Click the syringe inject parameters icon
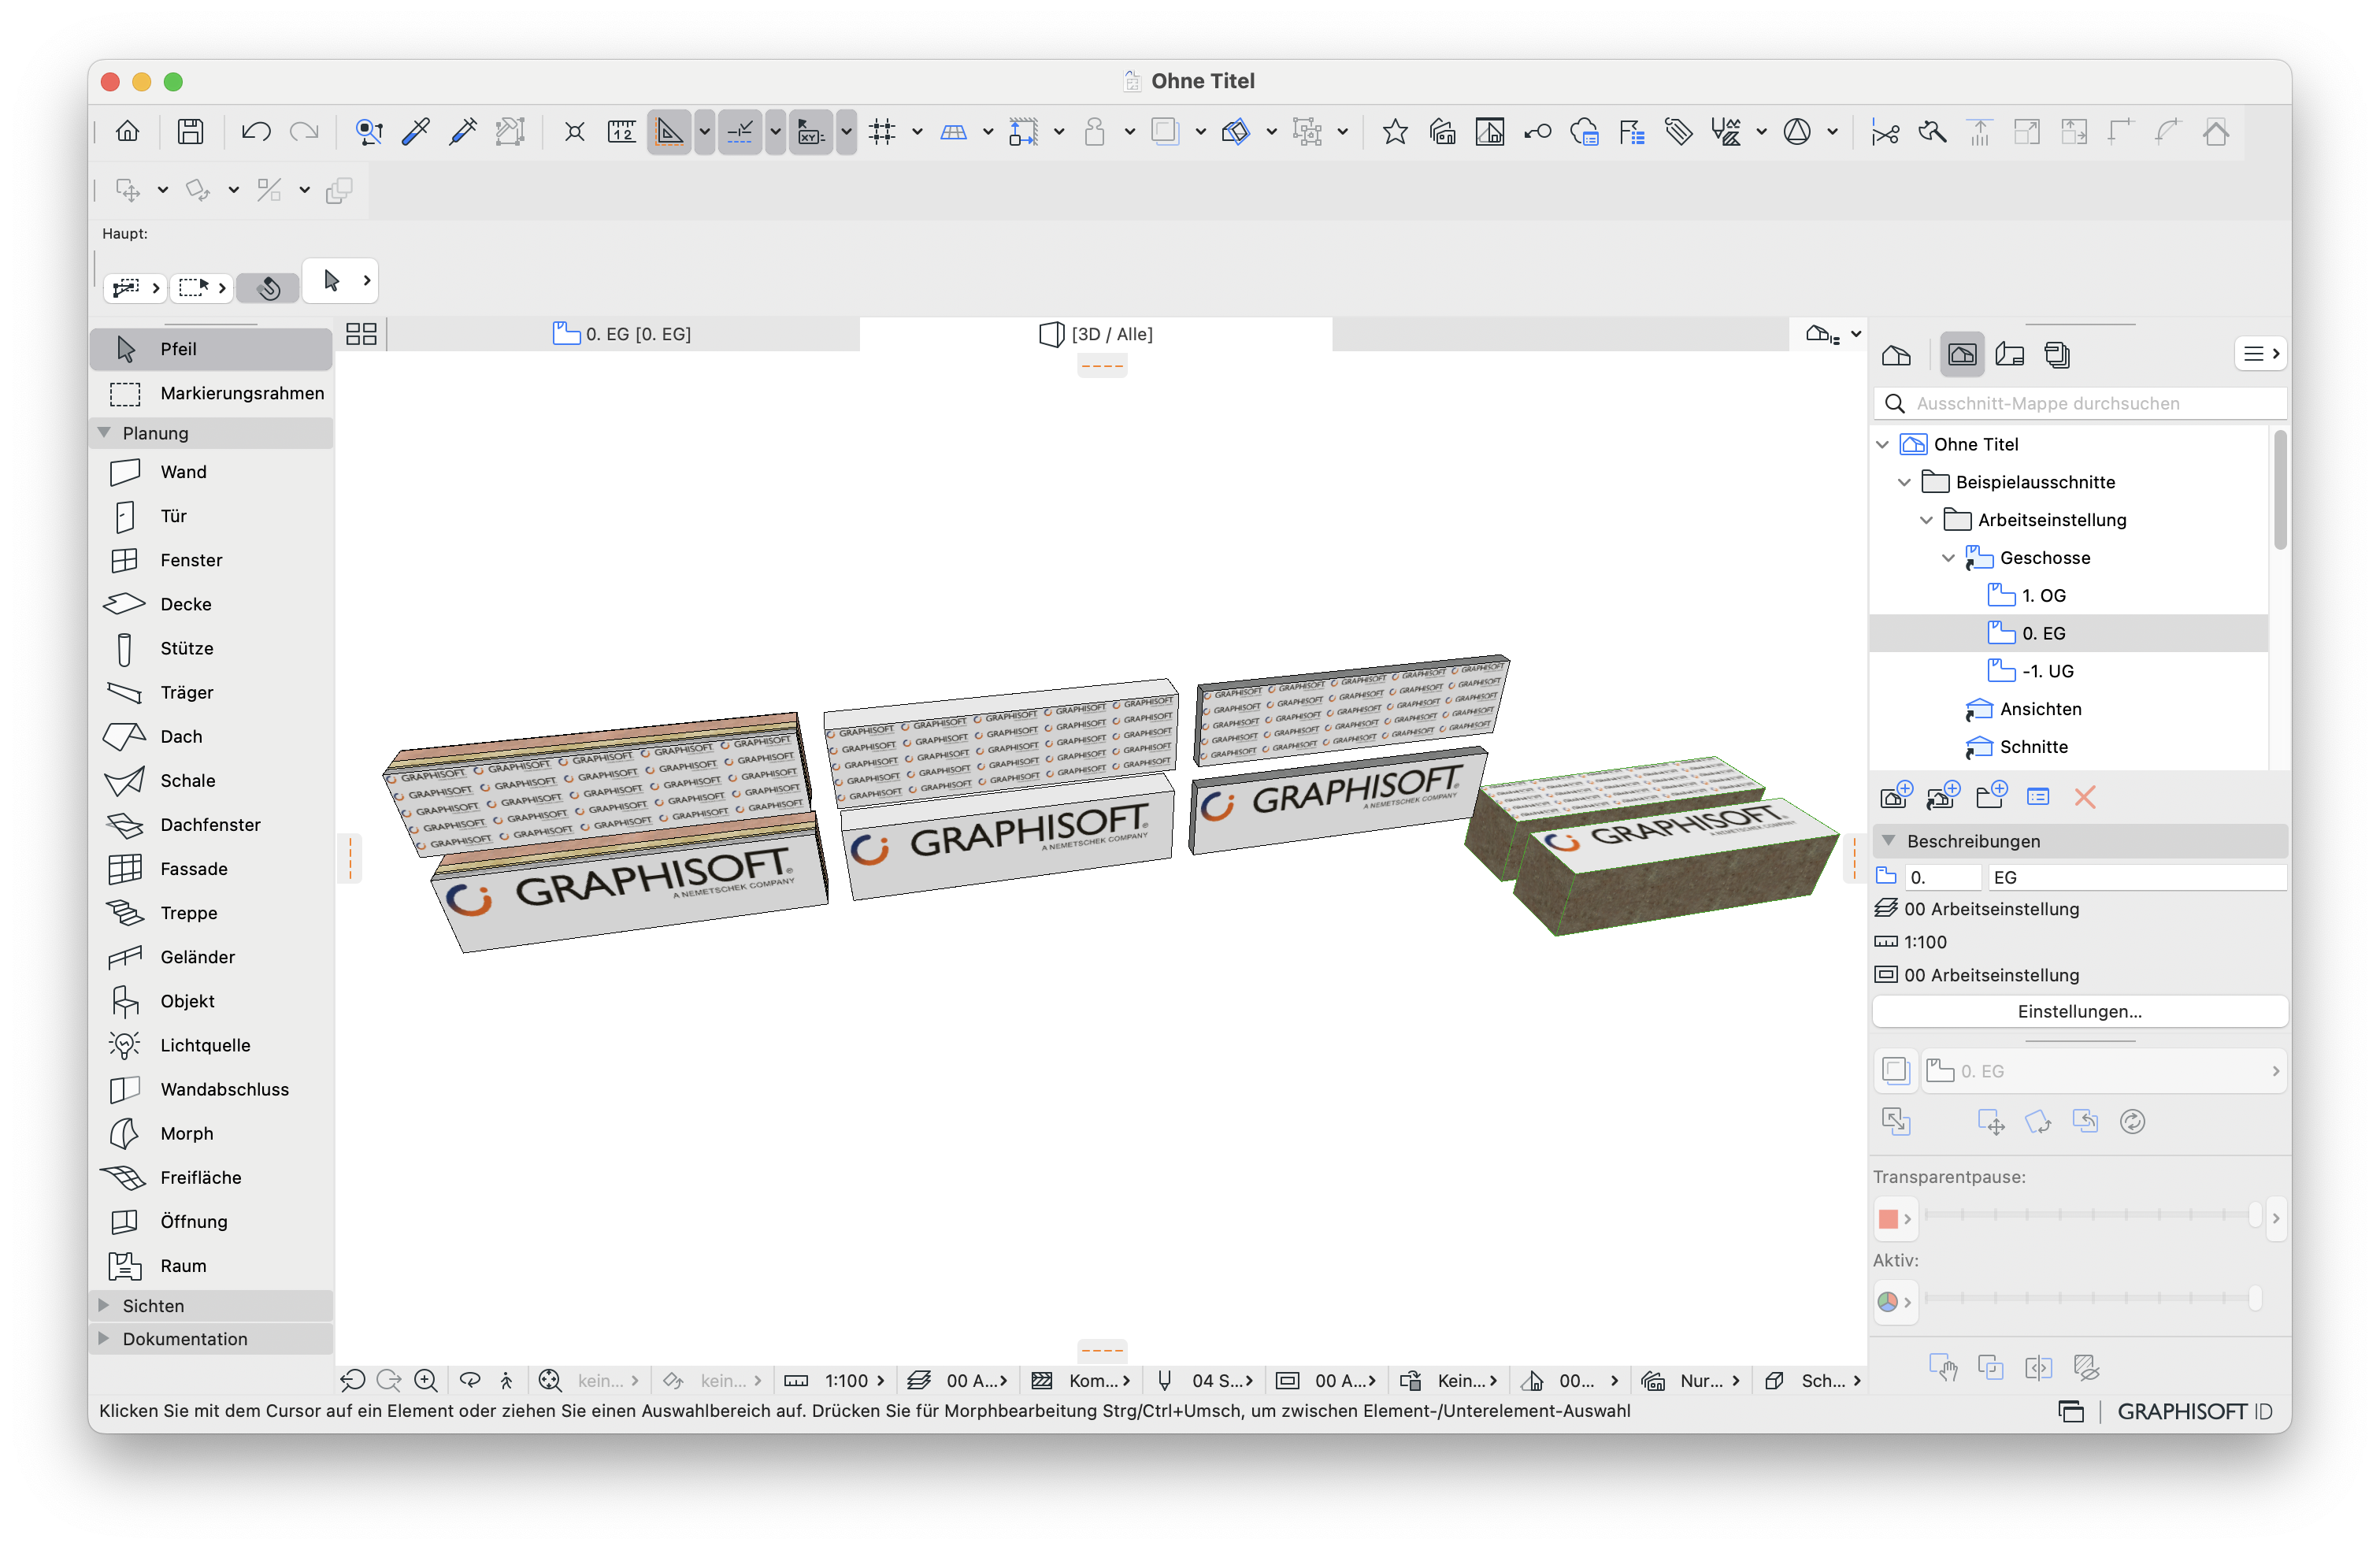This screenshot has height=1550, width=2380. (463, 131)
